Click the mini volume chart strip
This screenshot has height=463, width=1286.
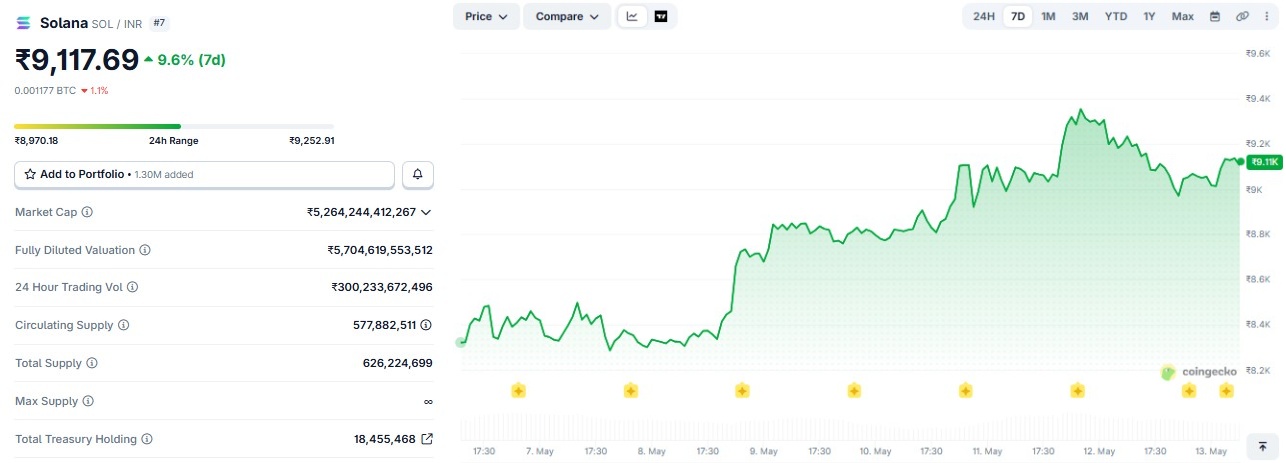pyautogui.click(x=848, y=427)
